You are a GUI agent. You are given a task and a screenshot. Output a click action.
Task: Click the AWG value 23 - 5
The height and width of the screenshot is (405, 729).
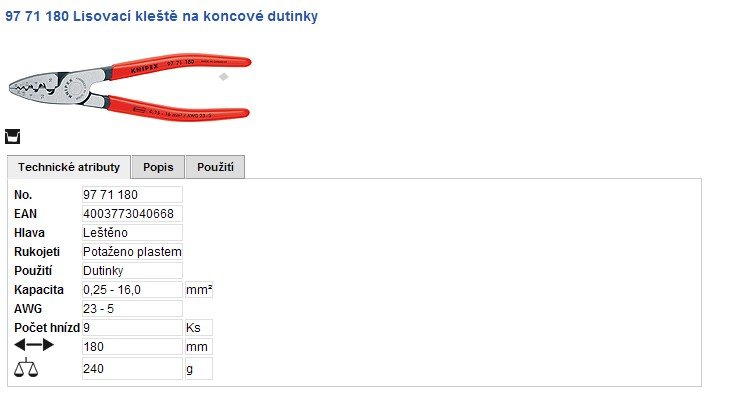point(132,309)
